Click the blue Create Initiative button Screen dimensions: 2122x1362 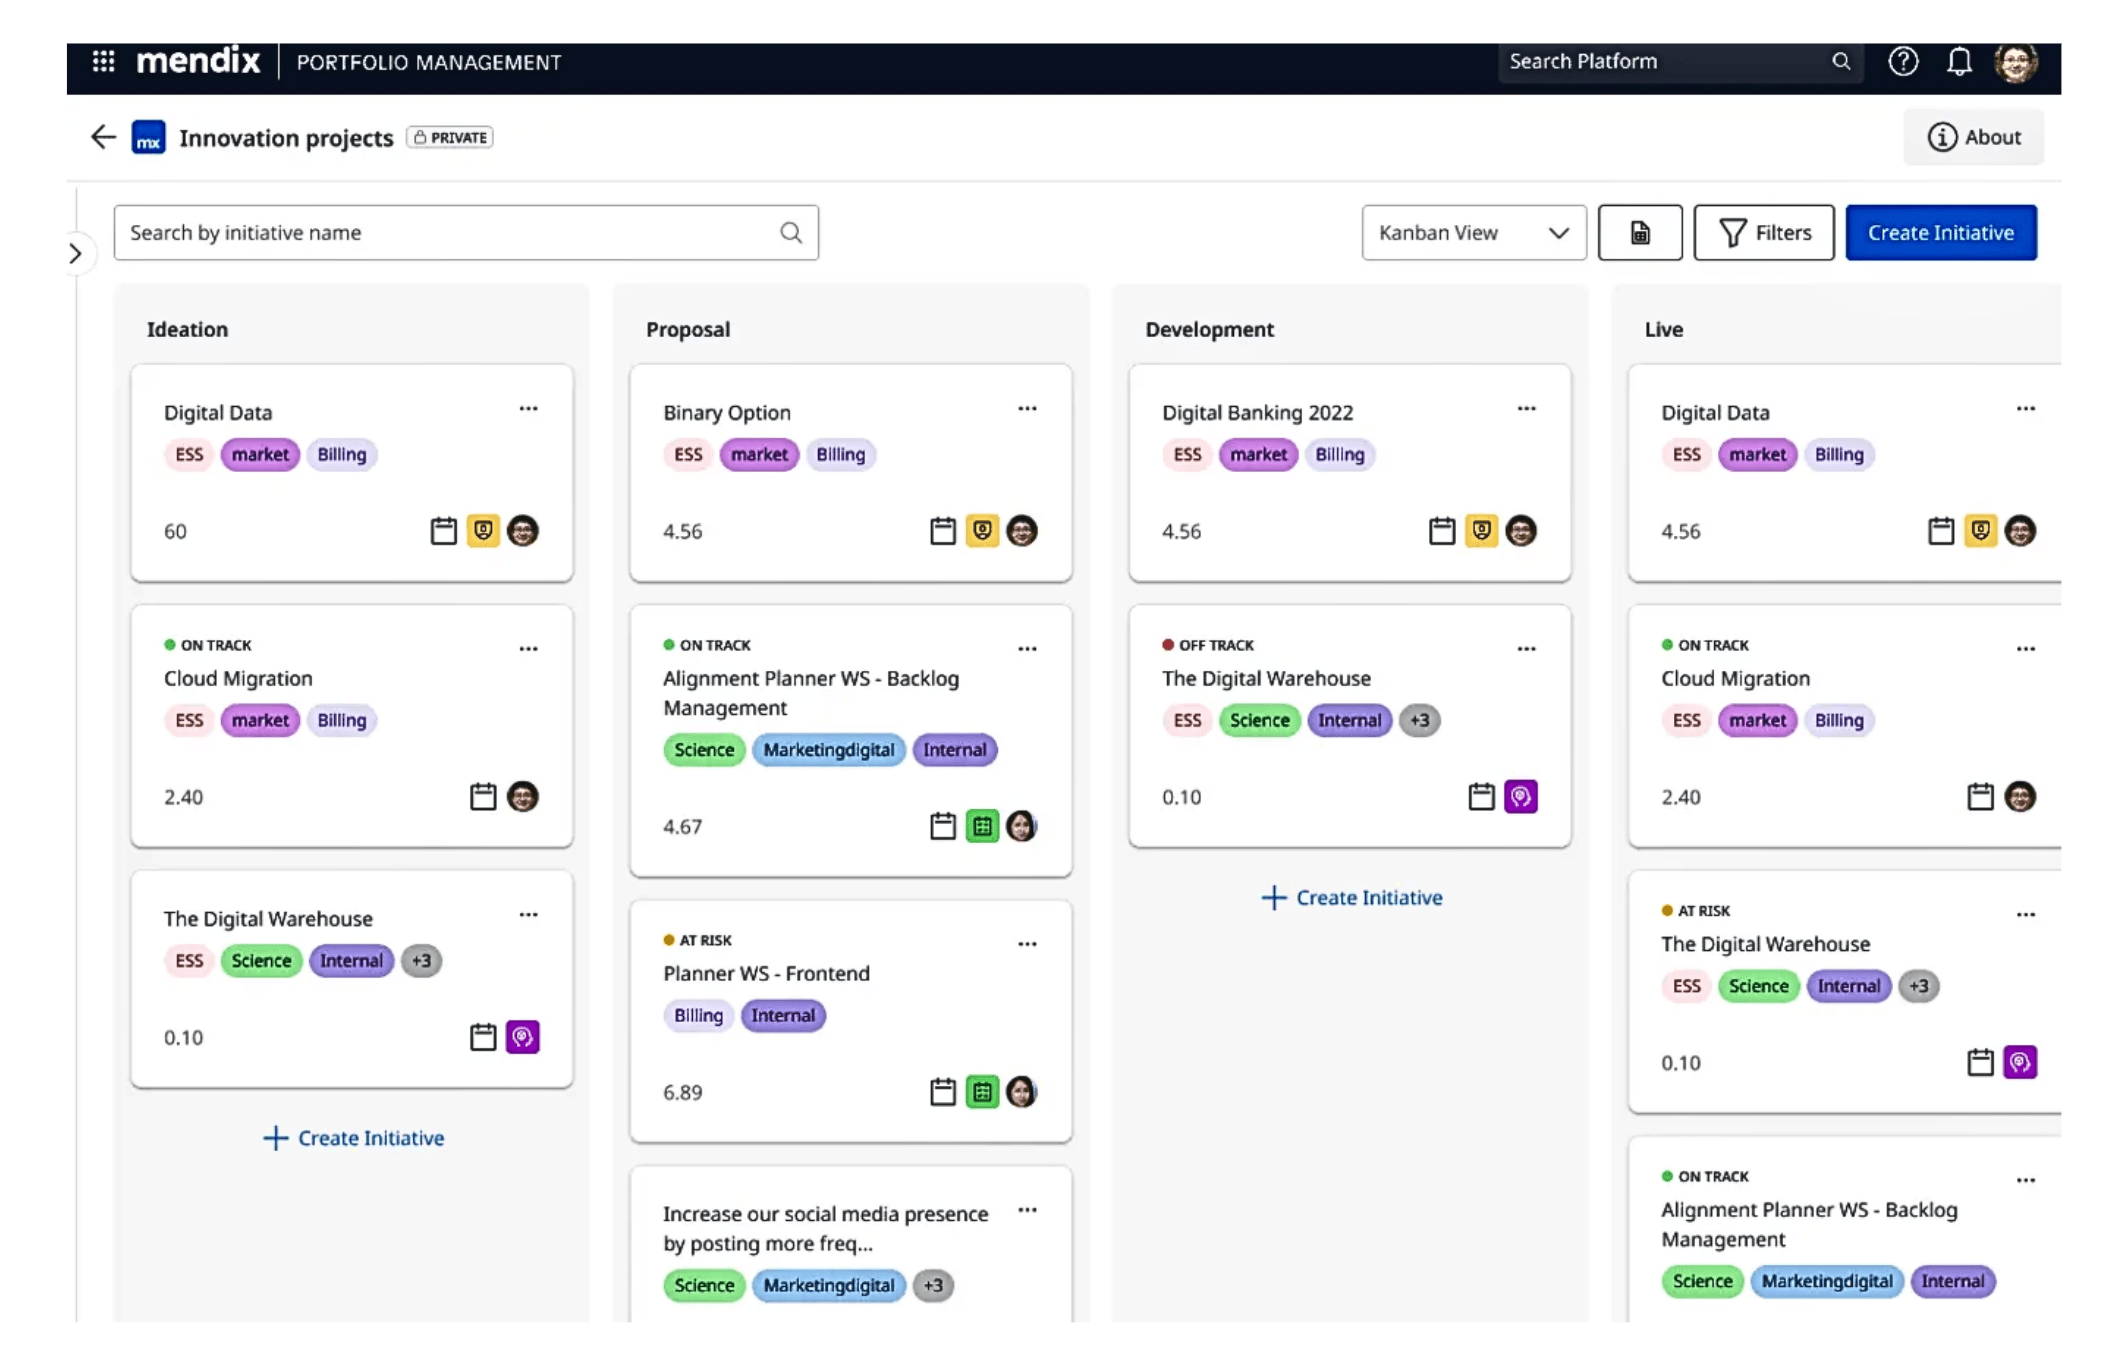[x=1940, y=233]
